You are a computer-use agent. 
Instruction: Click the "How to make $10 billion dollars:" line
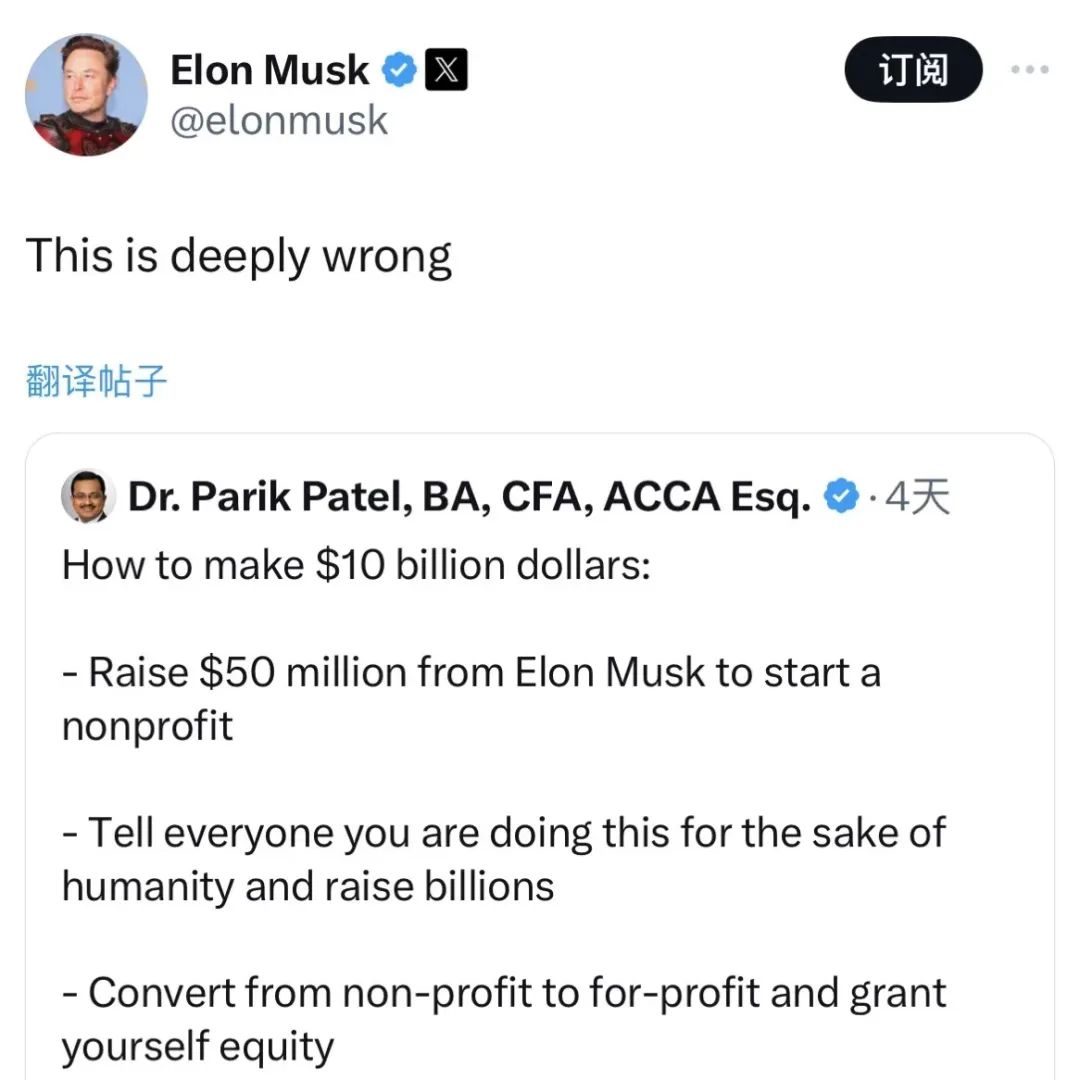click(356, 565)
